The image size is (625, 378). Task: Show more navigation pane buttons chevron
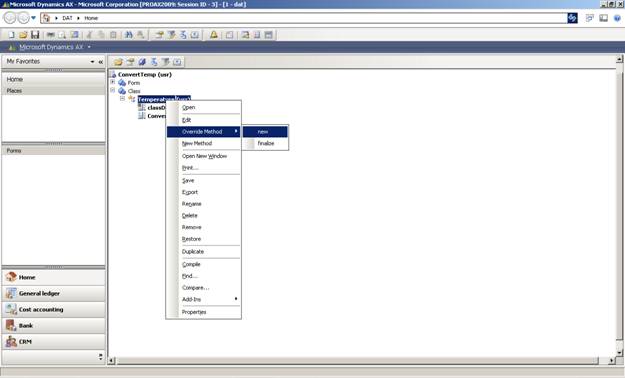pos(100,356)
